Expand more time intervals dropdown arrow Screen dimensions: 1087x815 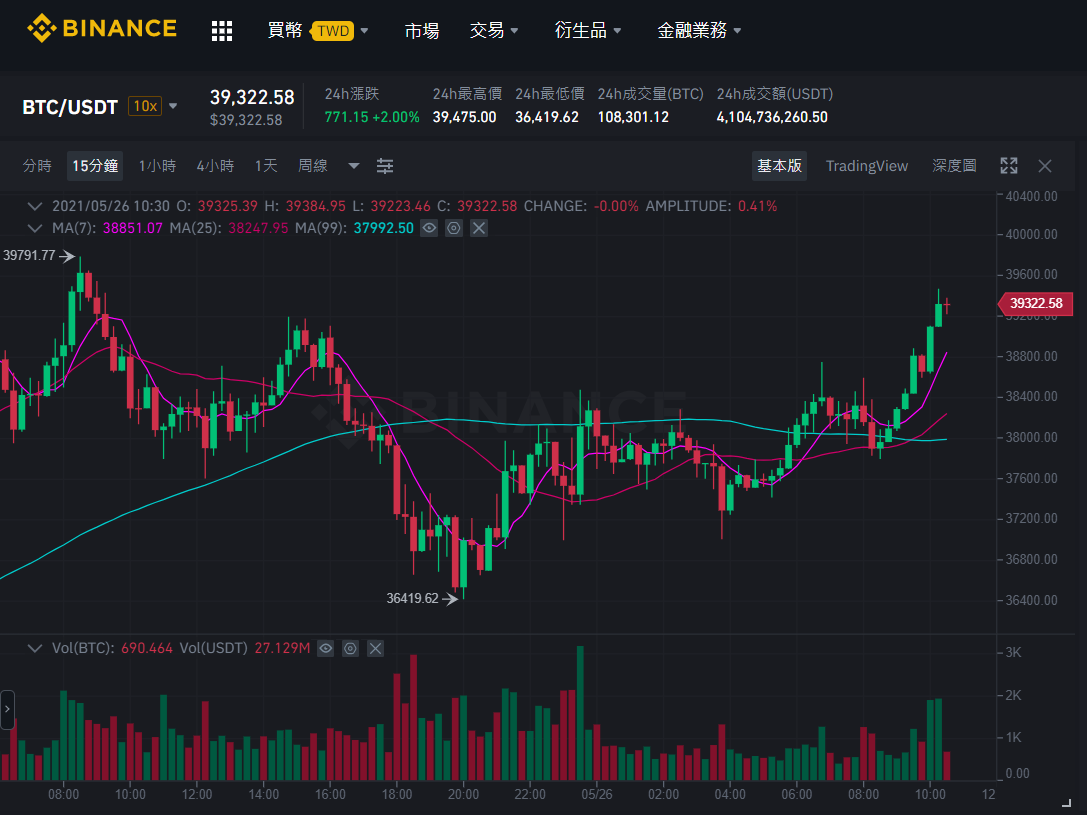354,166
